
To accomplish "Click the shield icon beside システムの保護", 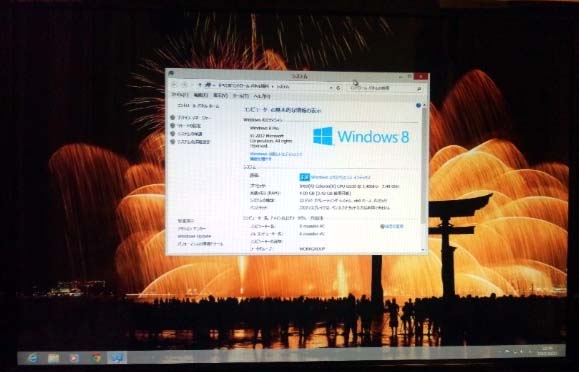I will [x=172, y=134].
